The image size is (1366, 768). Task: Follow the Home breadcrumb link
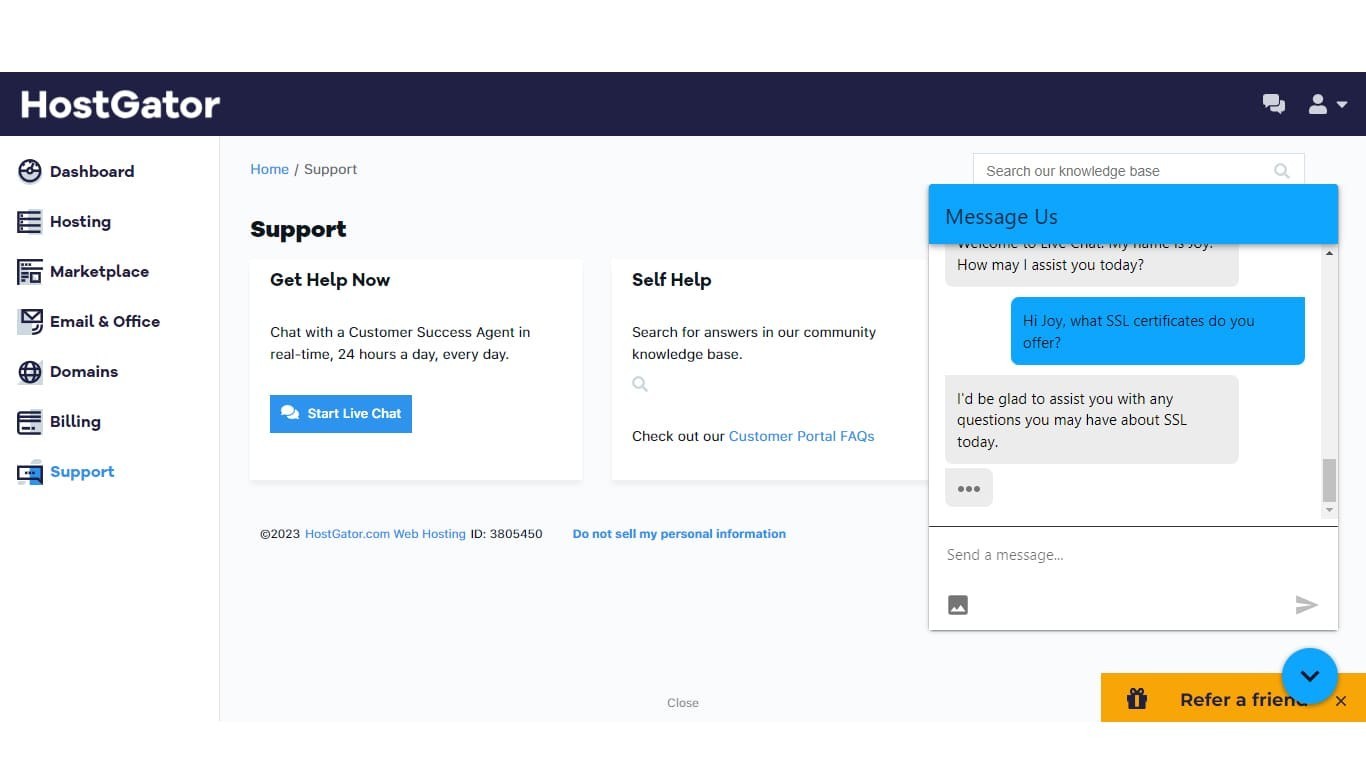[269, 169]
